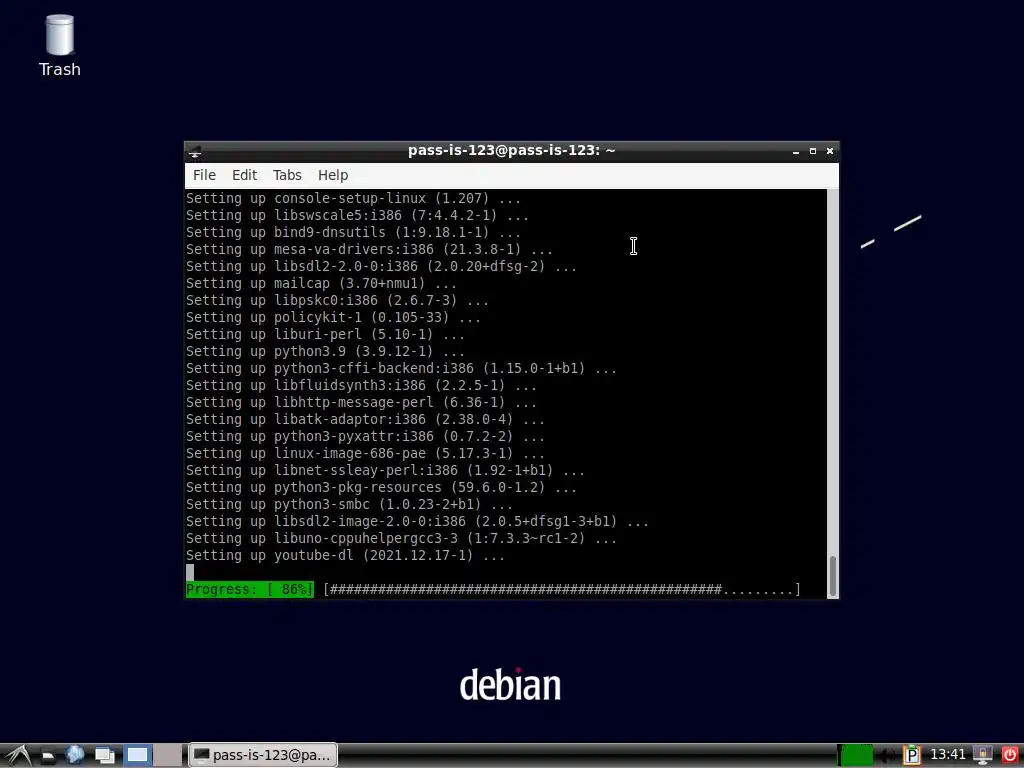Click the 'libhttp-message-perl' line

tap(361, 402)
